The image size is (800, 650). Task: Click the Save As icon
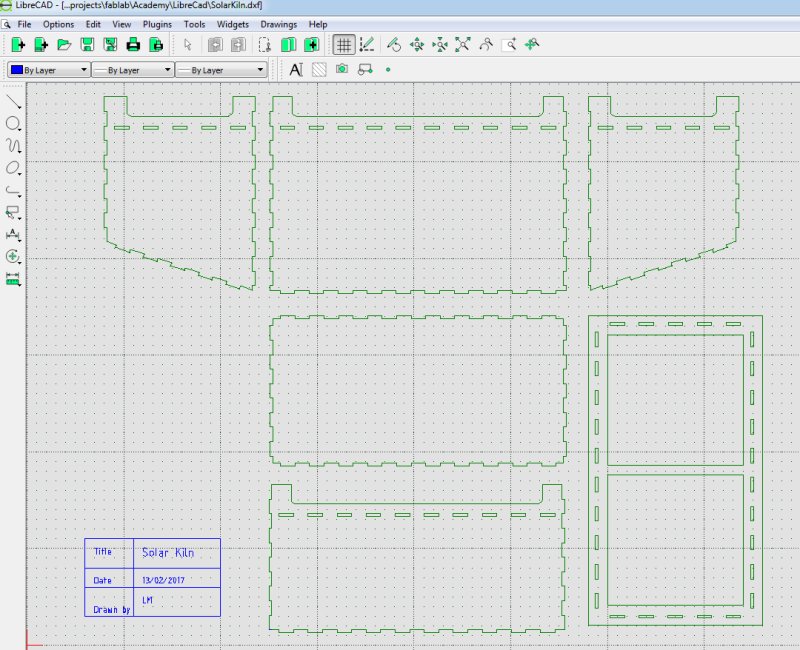coord(110,45)
